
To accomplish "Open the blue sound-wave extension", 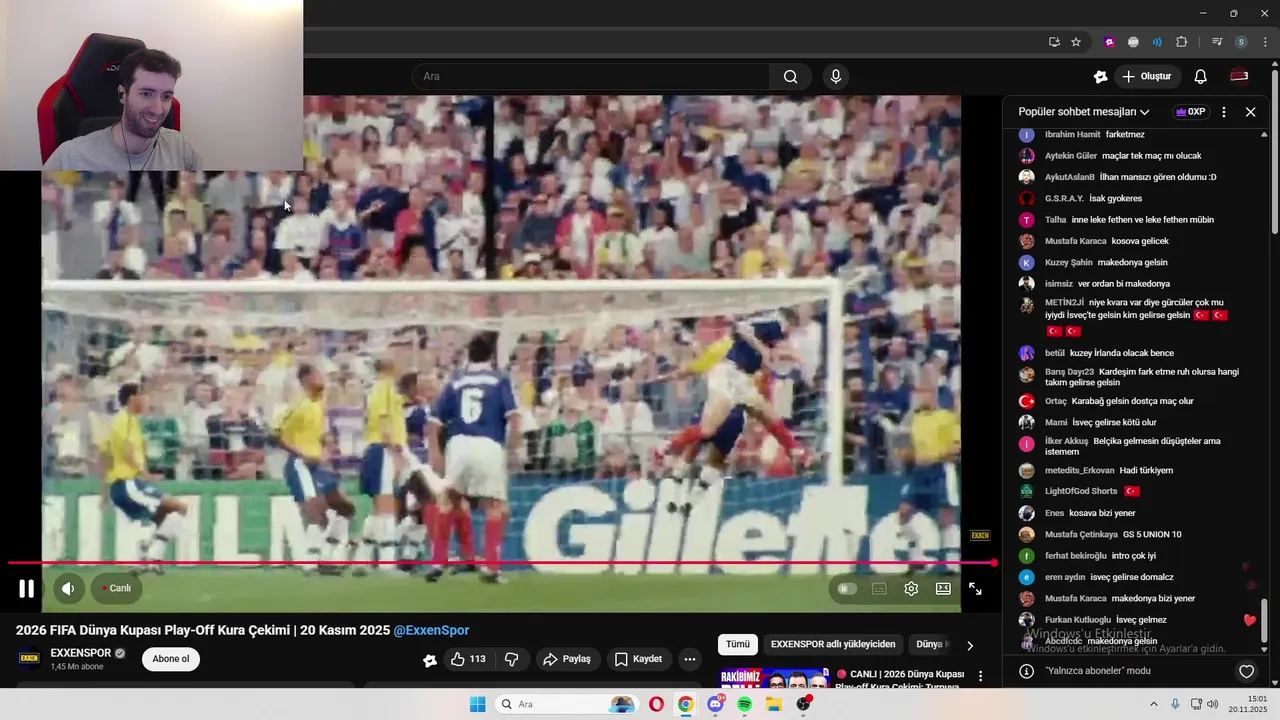I will tap(1157, 42).
